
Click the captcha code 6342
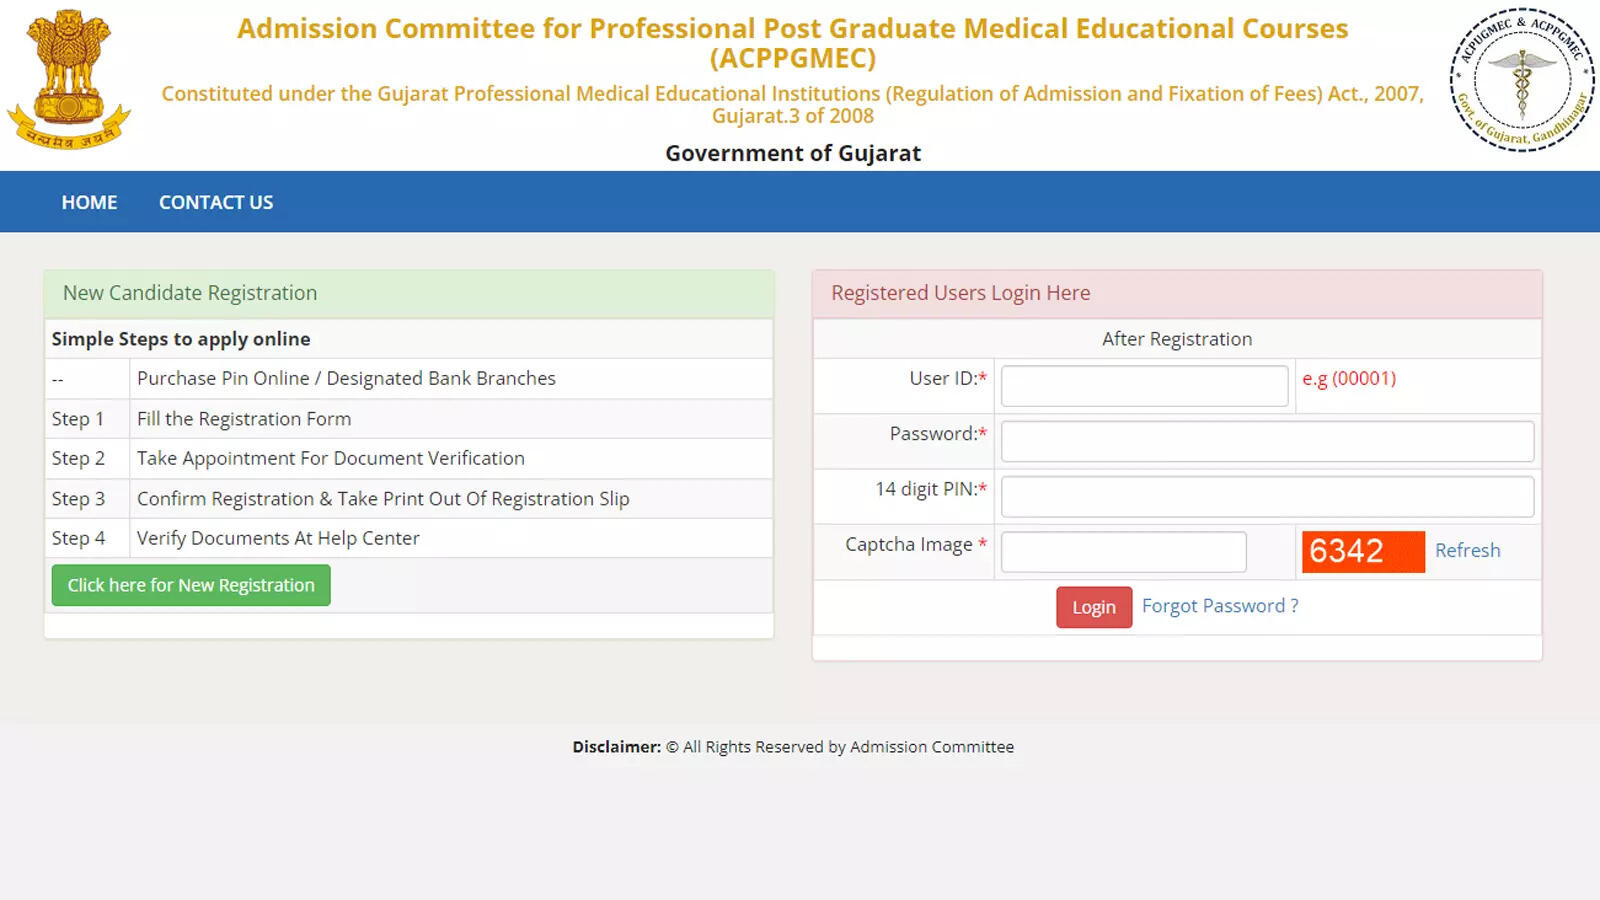(x=1362, y=551)
